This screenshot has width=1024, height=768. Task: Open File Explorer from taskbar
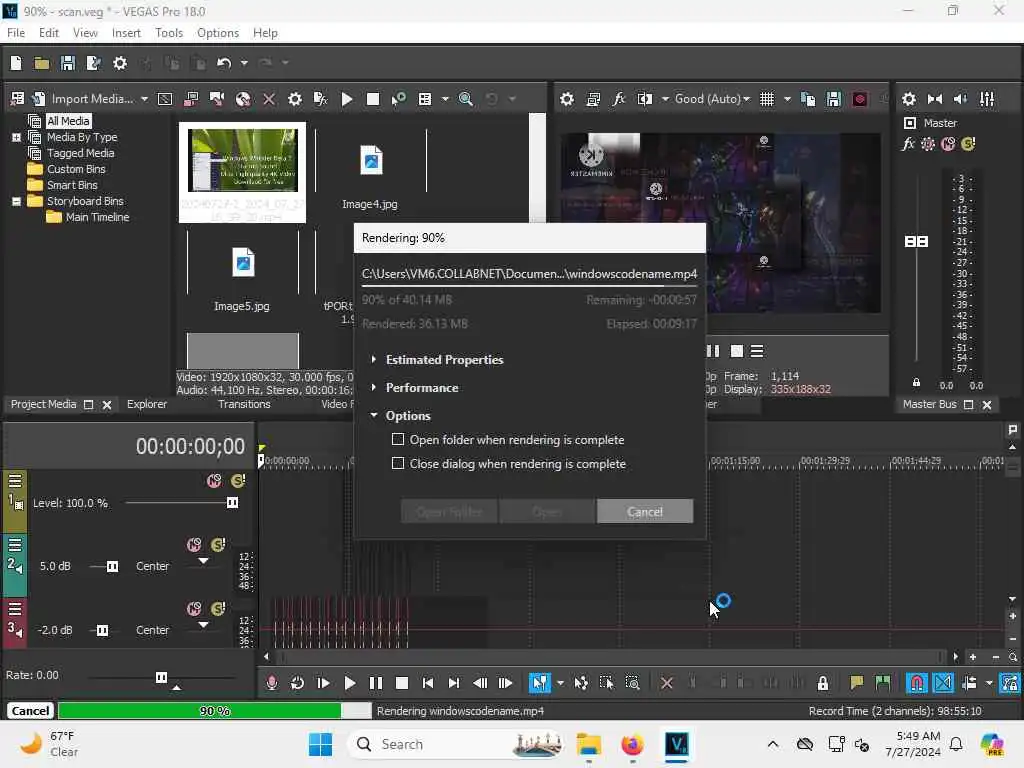pyautogui.click(x=588, y=744)
